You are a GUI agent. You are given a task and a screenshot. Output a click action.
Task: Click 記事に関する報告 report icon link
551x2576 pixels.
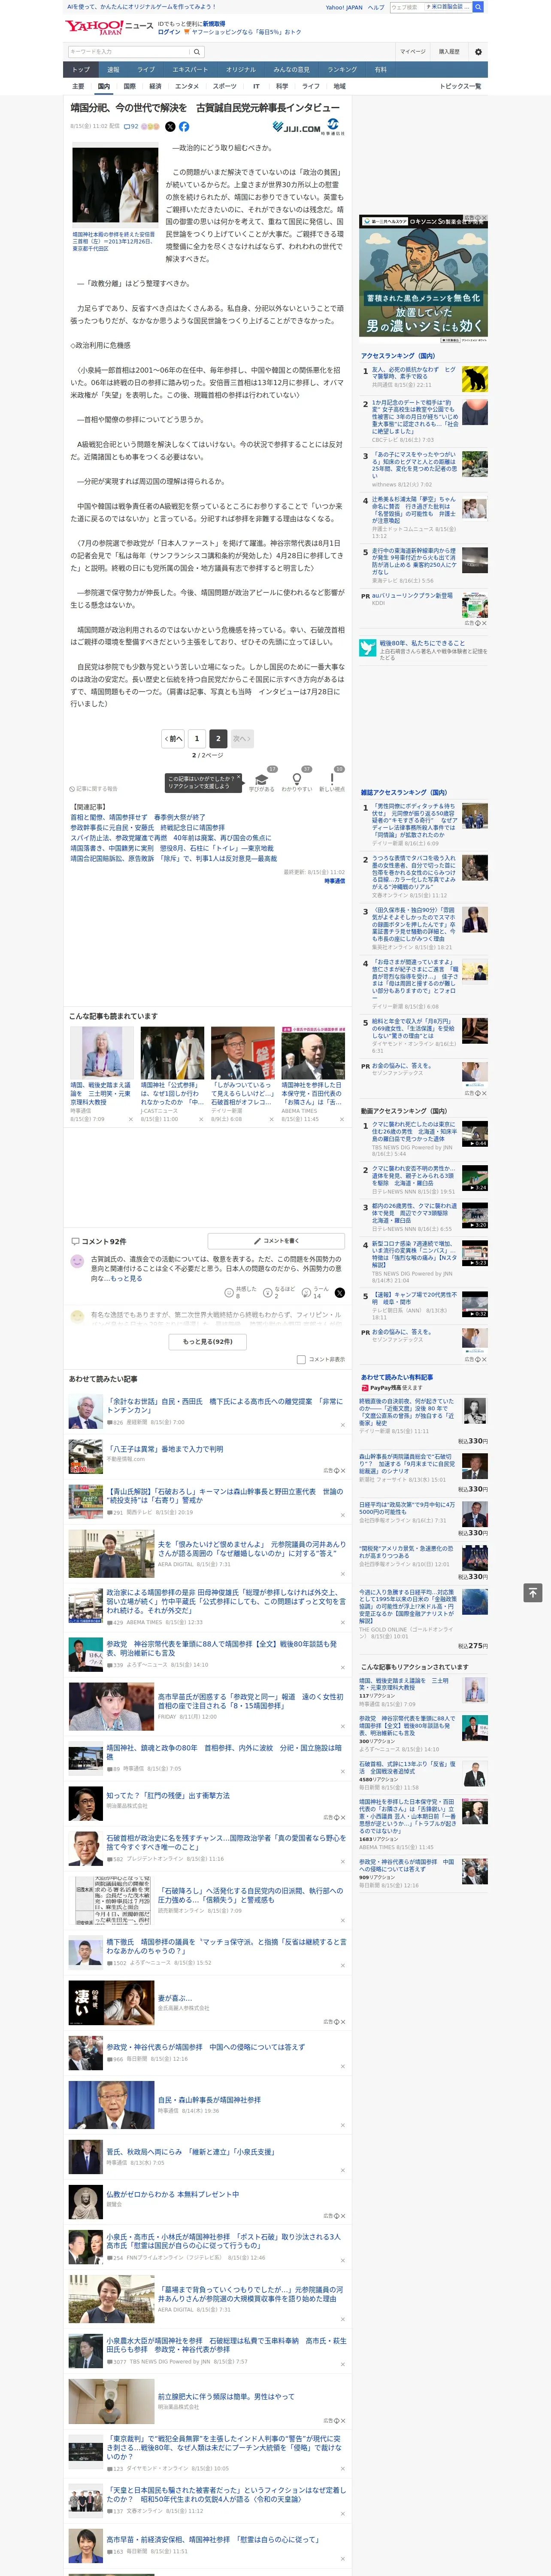(93, 789)
